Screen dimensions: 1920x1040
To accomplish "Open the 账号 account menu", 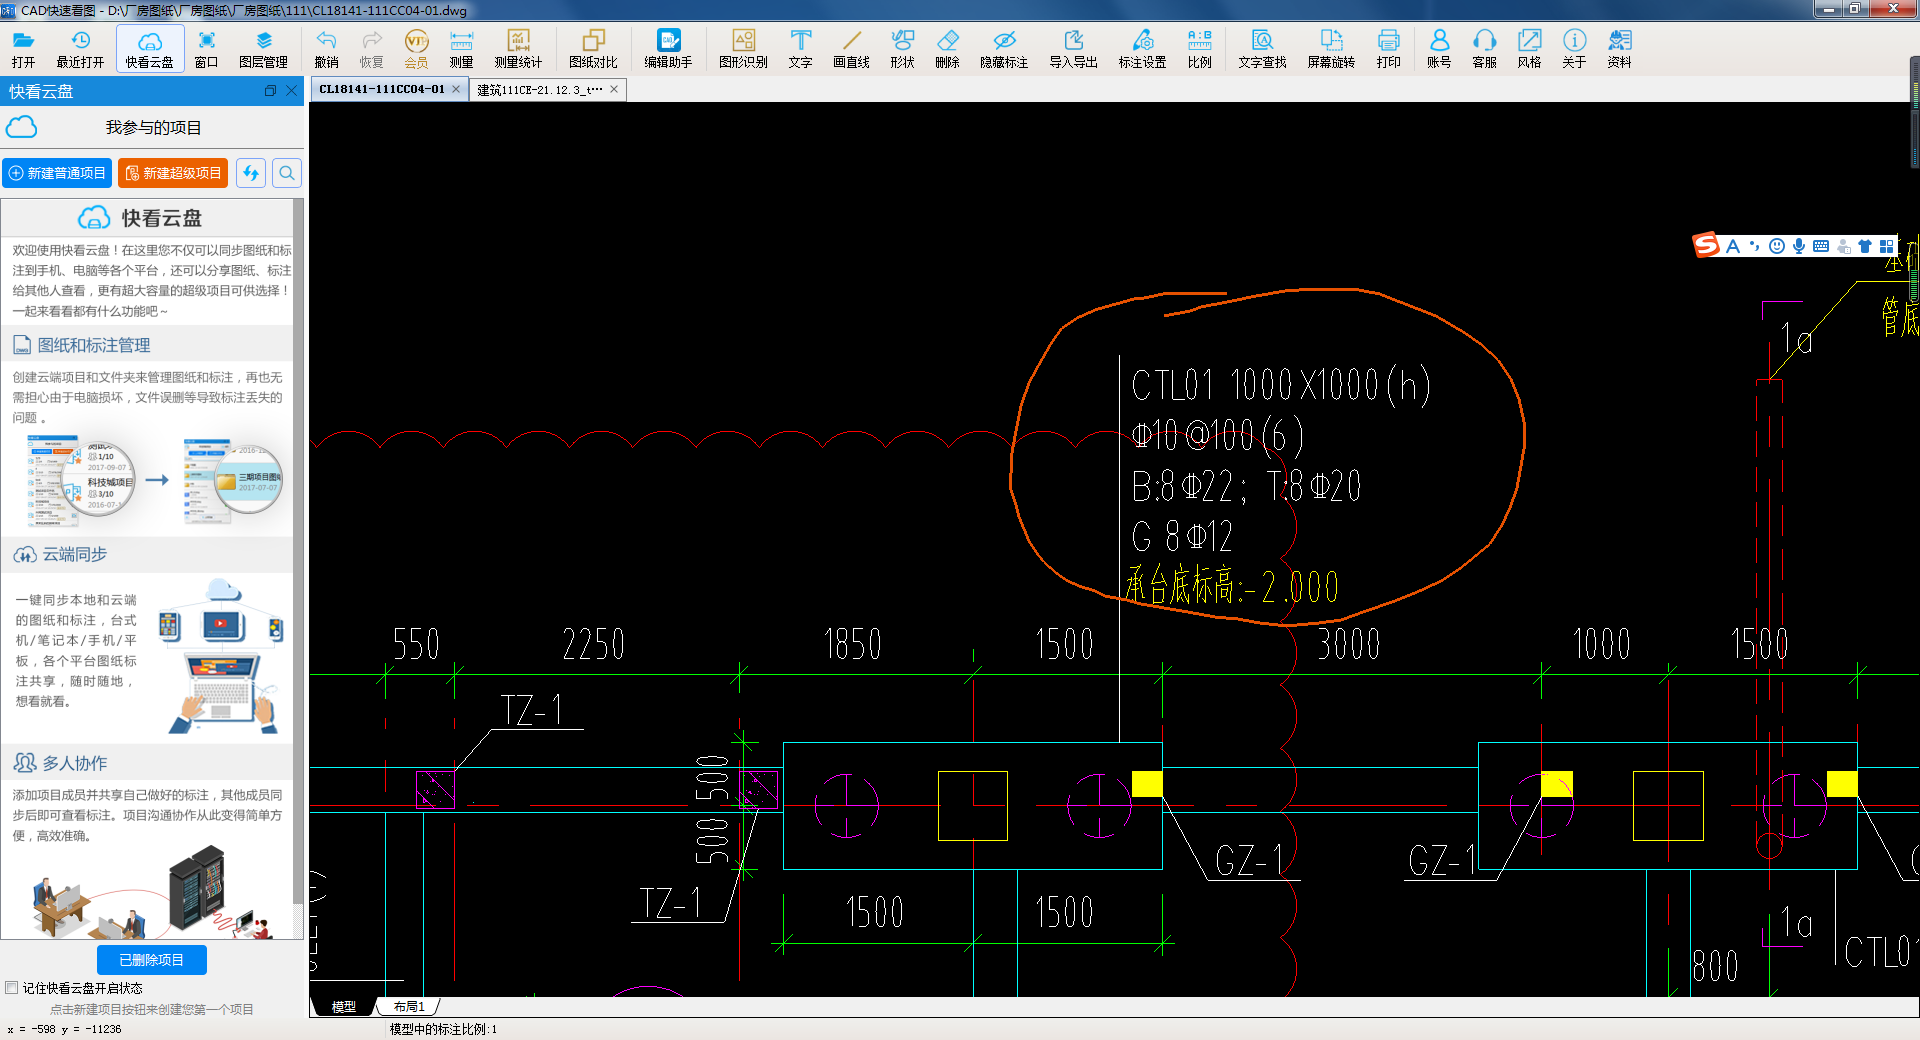I will pos(1439,48).
